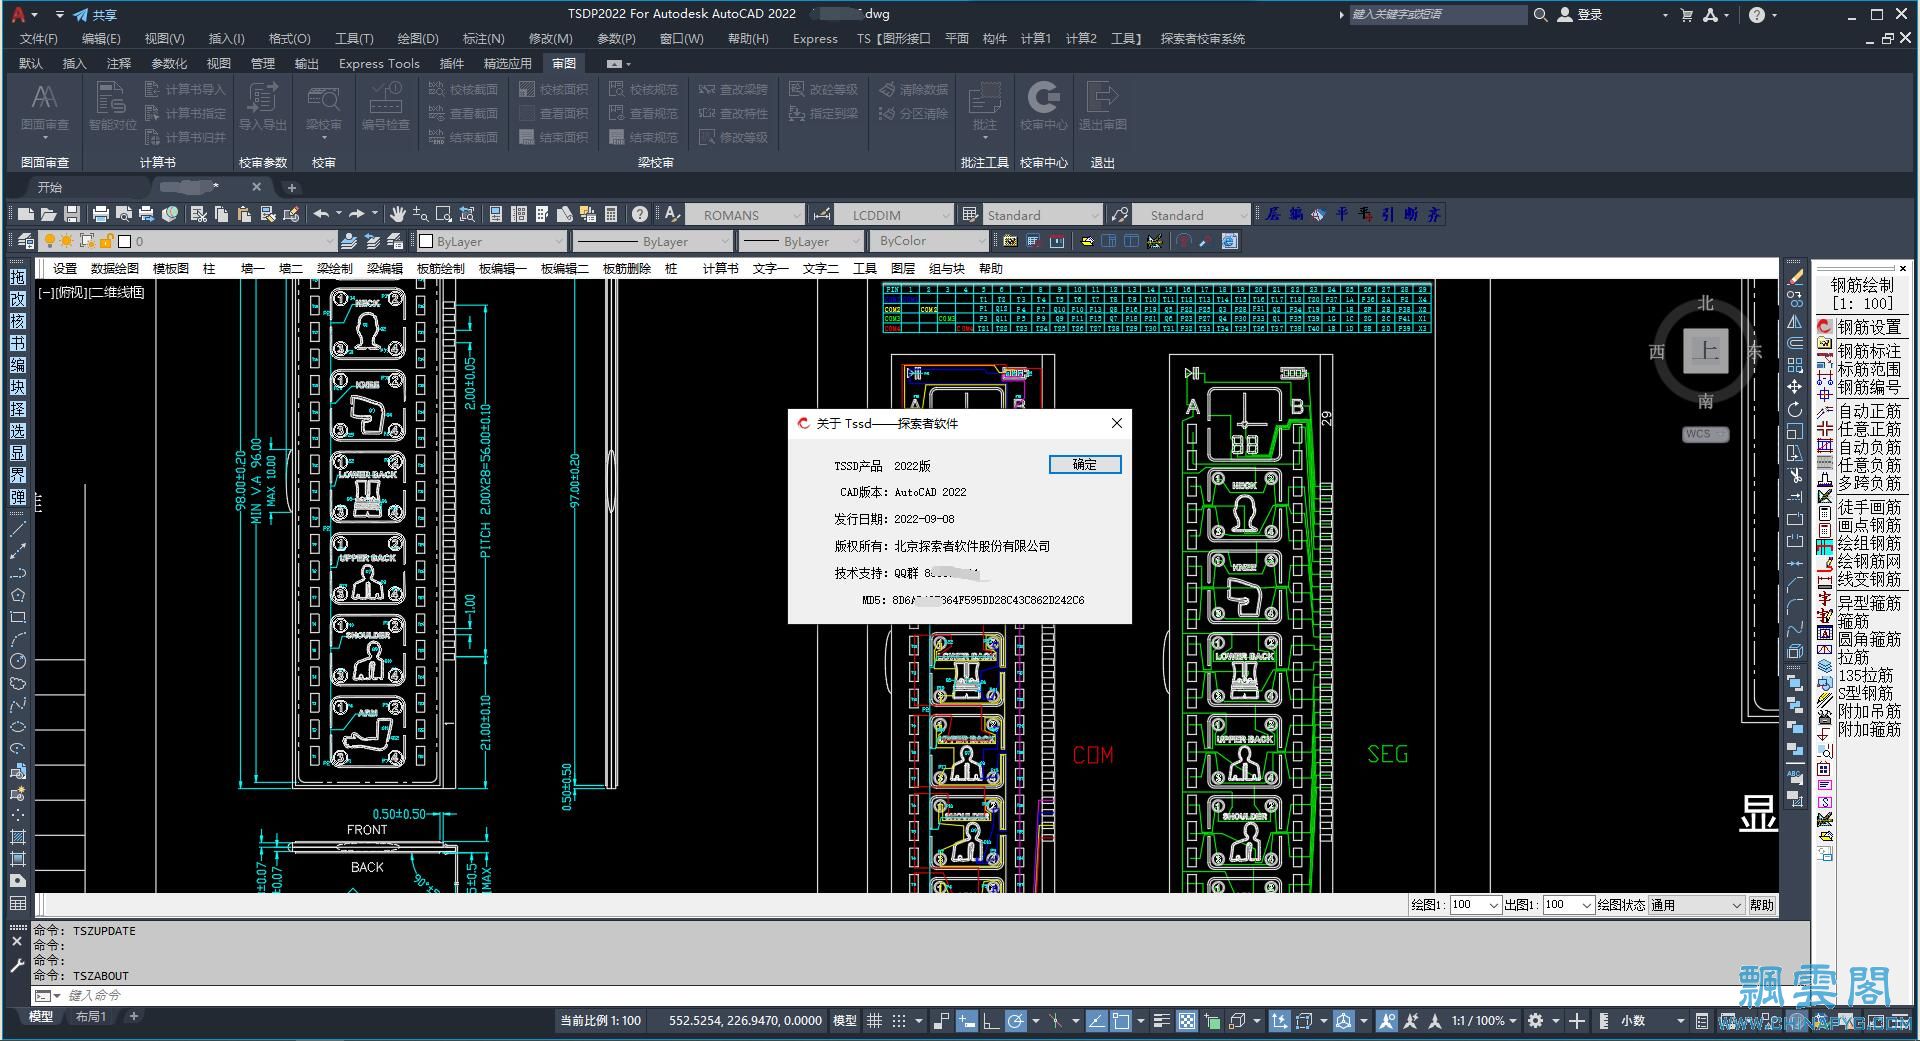Open the 探索者校审系统 menu
This screenshot has height=1041, width=1920.
pos(1203,38)
